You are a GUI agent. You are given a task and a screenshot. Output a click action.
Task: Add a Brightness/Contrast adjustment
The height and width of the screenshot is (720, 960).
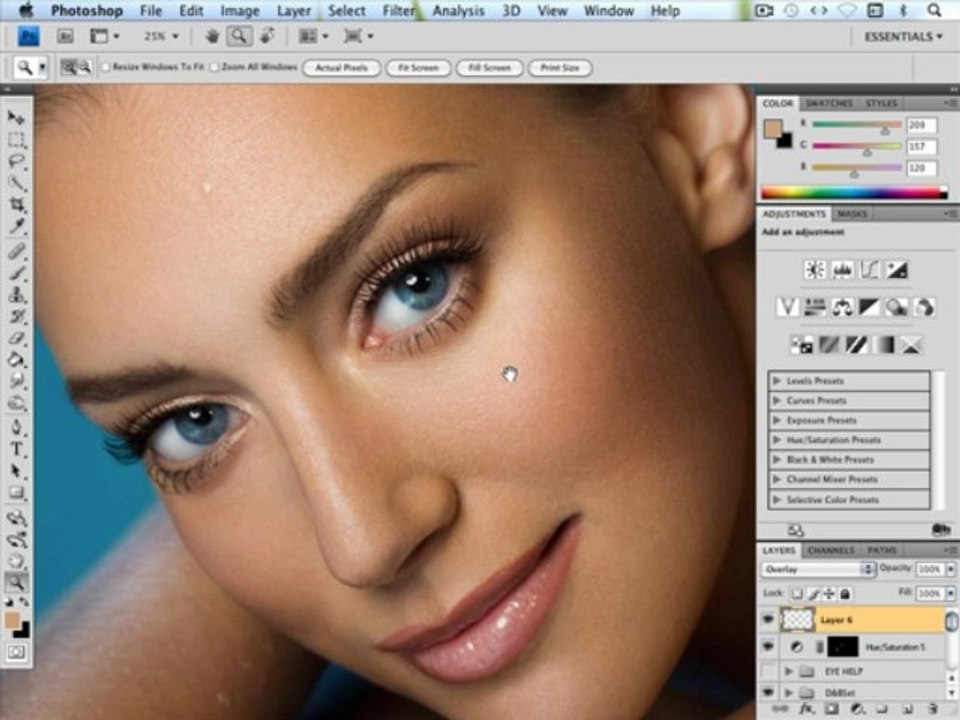click(815, 270)
